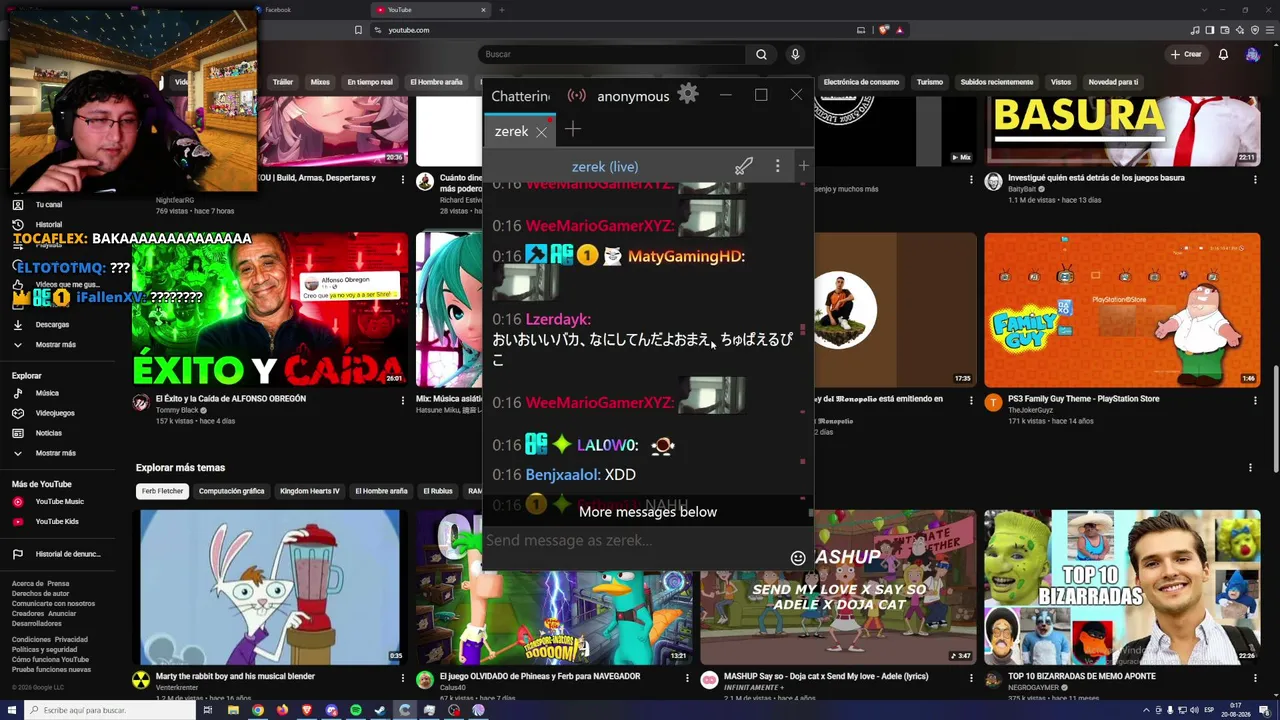Bookmark this page in the browser
1280x720 pixels.
[358, 30]
